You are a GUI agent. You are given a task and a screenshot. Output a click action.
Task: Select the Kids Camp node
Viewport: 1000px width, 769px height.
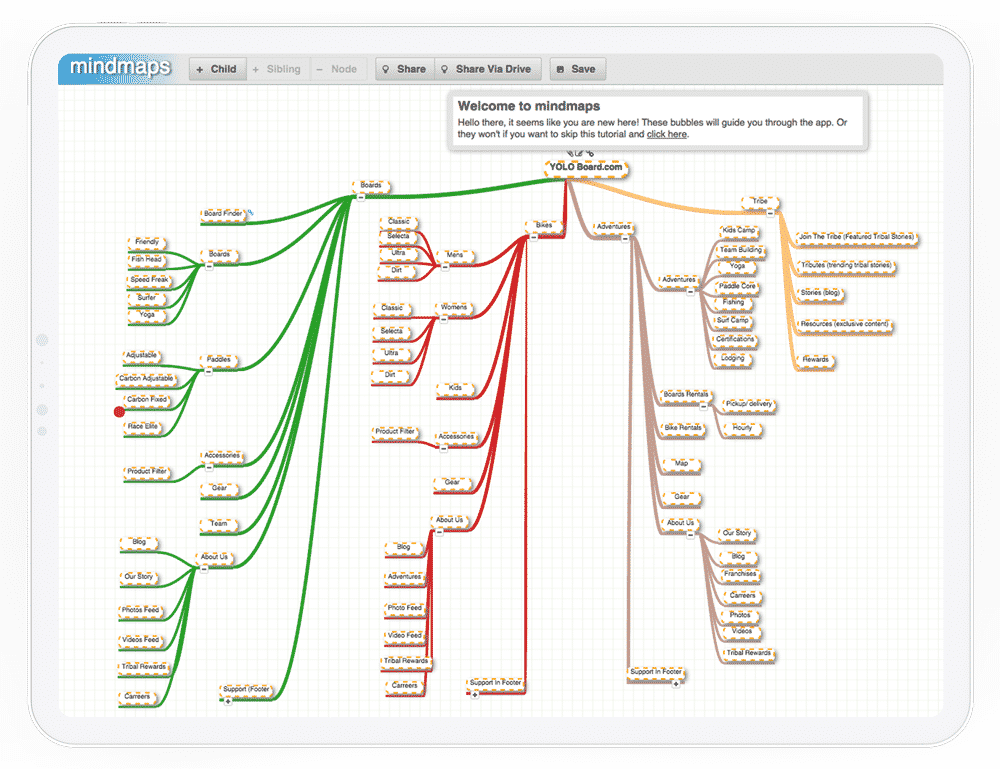738,231
